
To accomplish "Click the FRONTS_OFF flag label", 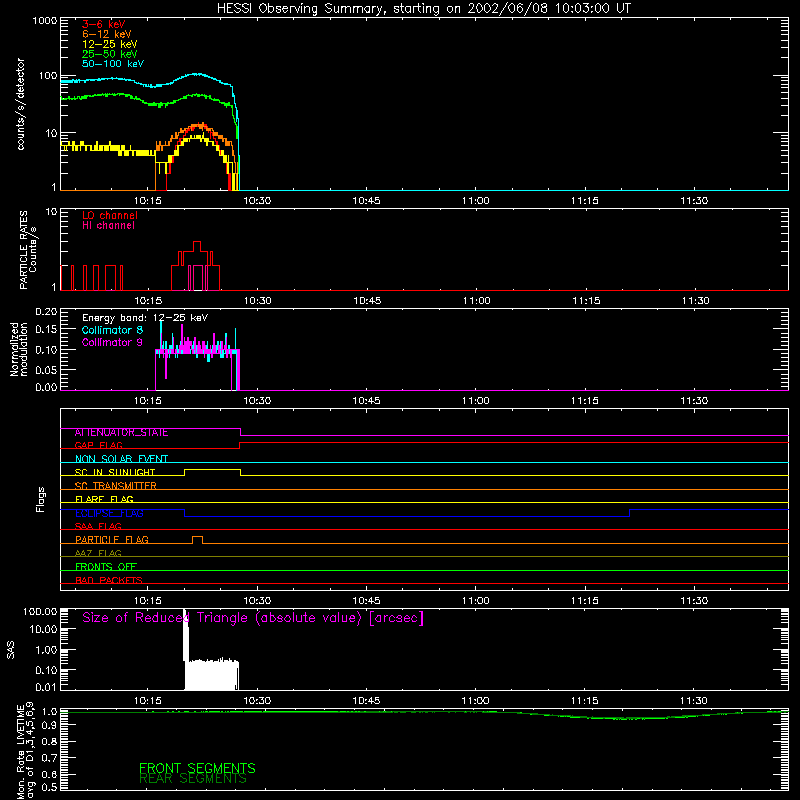I will pos(106,567).
